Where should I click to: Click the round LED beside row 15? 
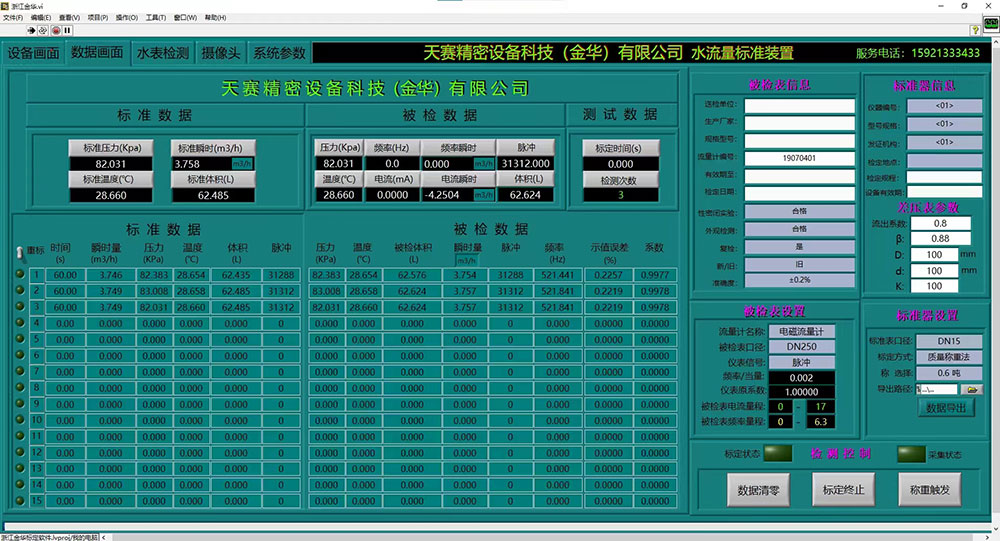point(20,501)
